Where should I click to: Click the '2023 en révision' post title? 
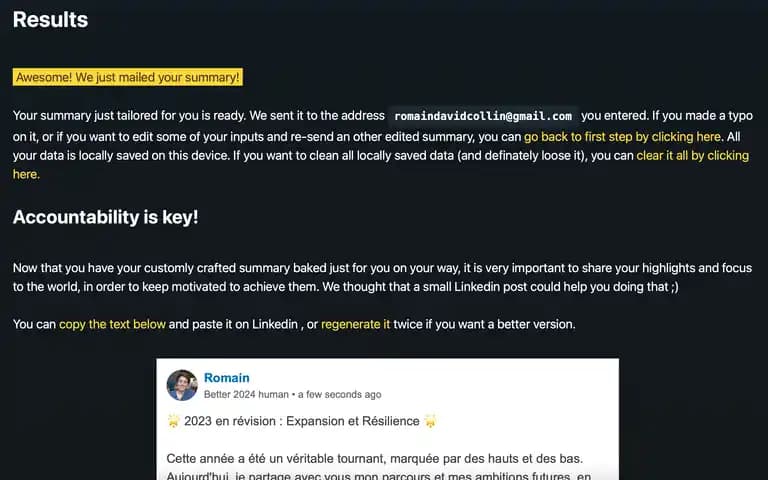[302, 421]
